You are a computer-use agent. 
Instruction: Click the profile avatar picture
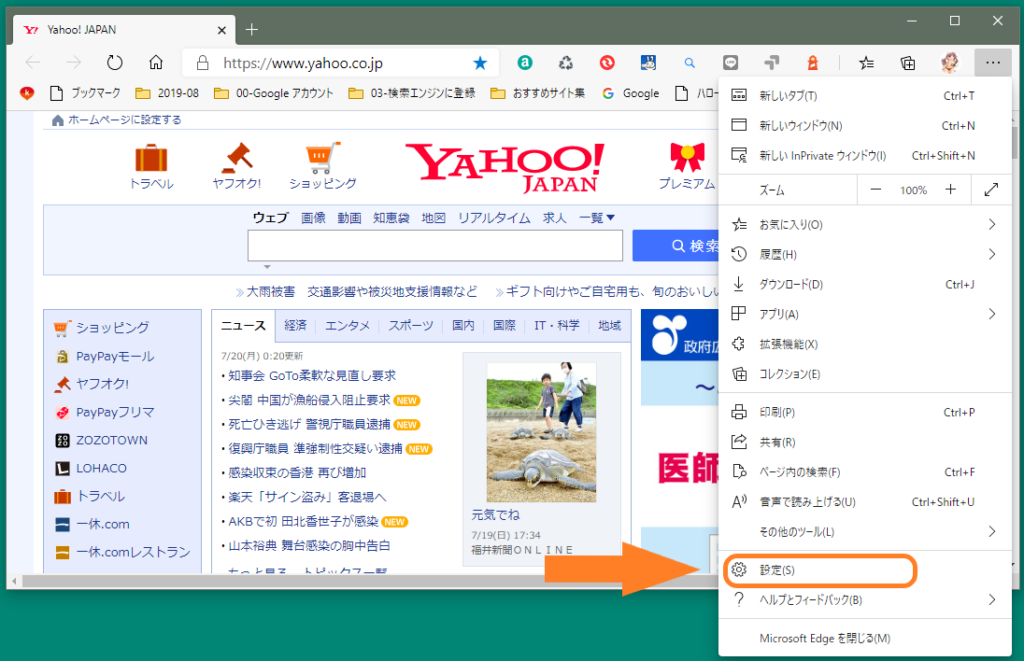click(x=950, y=62)
